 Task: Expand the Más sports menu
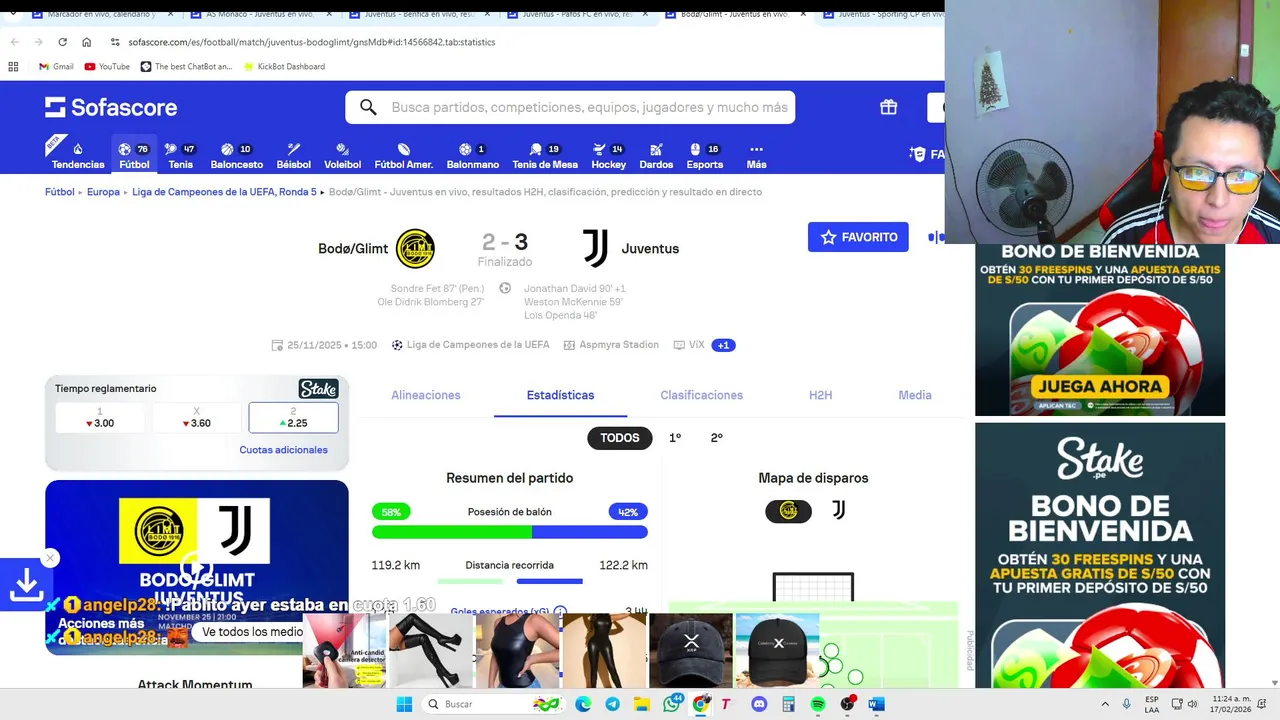pyautogui.click(x=756, y=155)
